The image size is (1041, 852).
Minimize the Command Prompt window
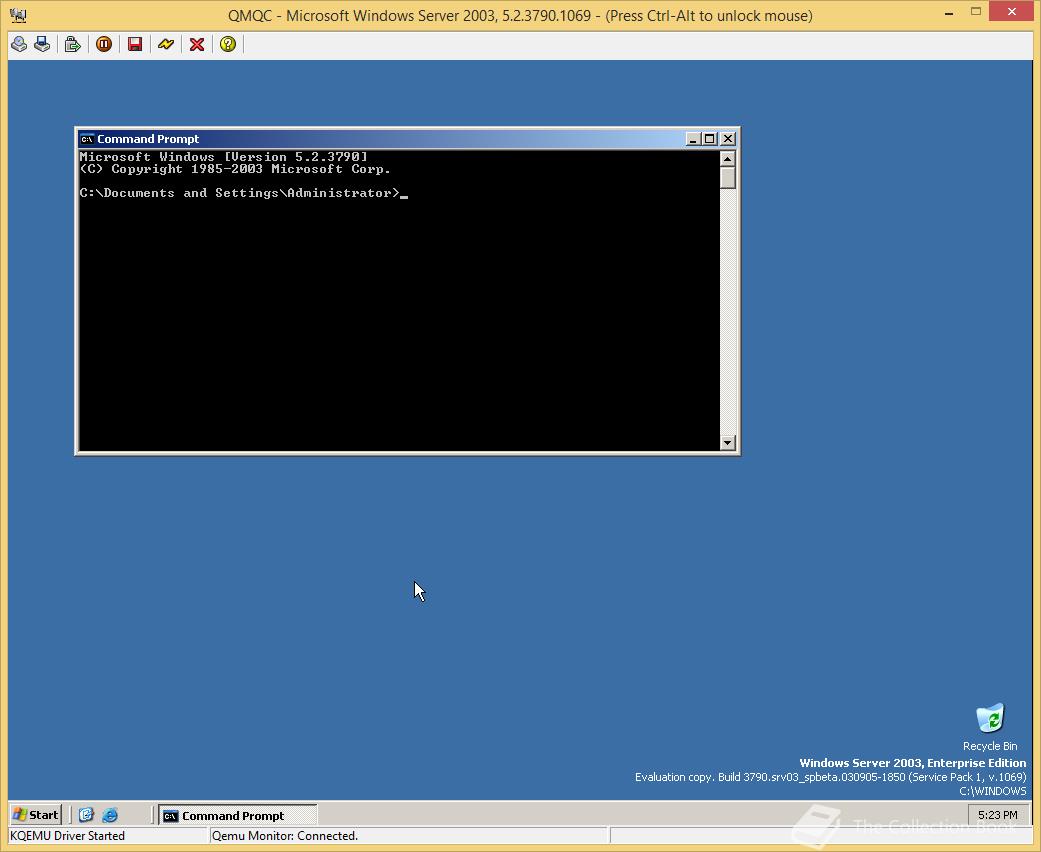[693, 139]
